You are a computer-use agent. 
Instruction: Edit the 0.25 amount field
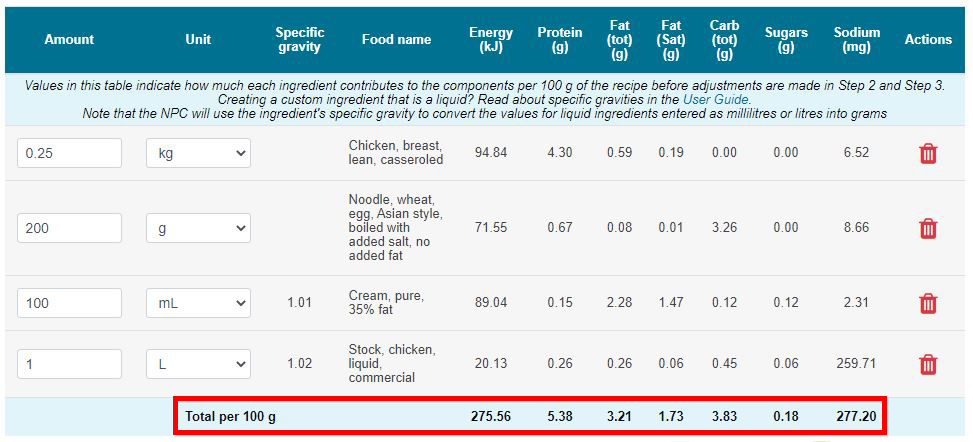69,153
